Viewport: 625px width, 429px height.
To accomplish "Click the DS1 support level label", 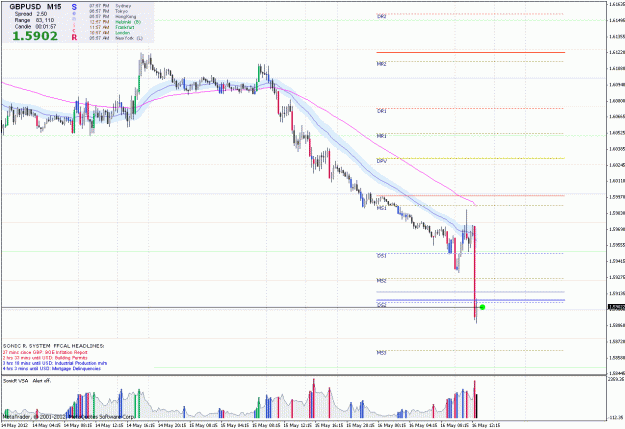I will [x=381, y=256].
